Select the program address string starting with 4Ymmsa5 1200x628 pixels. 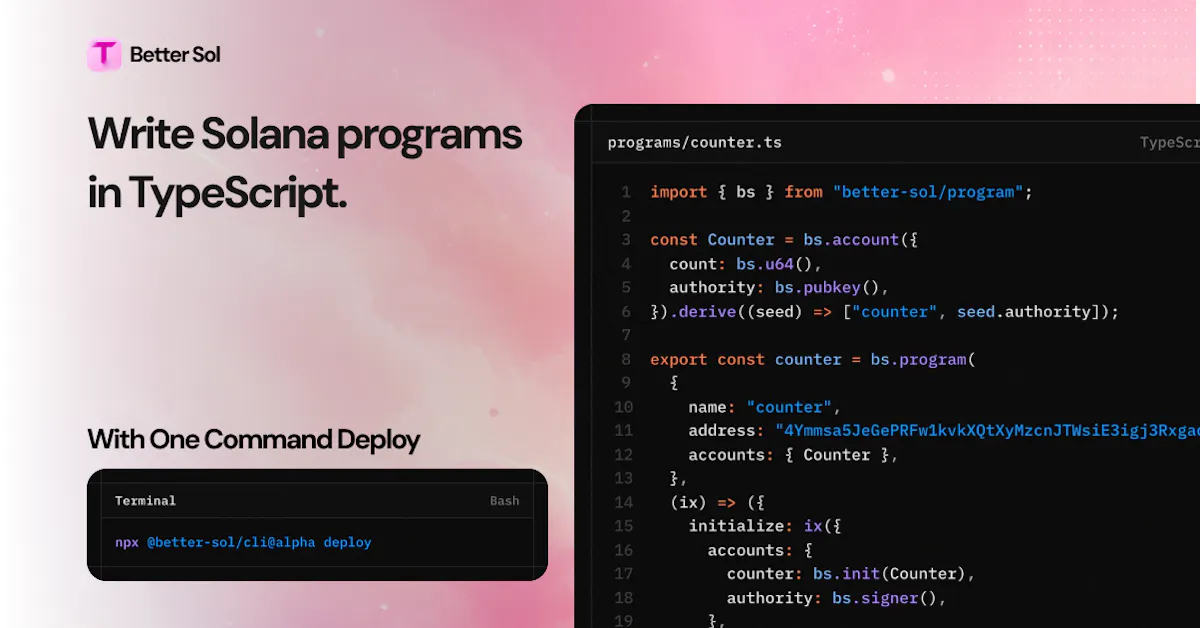(987, 431)
